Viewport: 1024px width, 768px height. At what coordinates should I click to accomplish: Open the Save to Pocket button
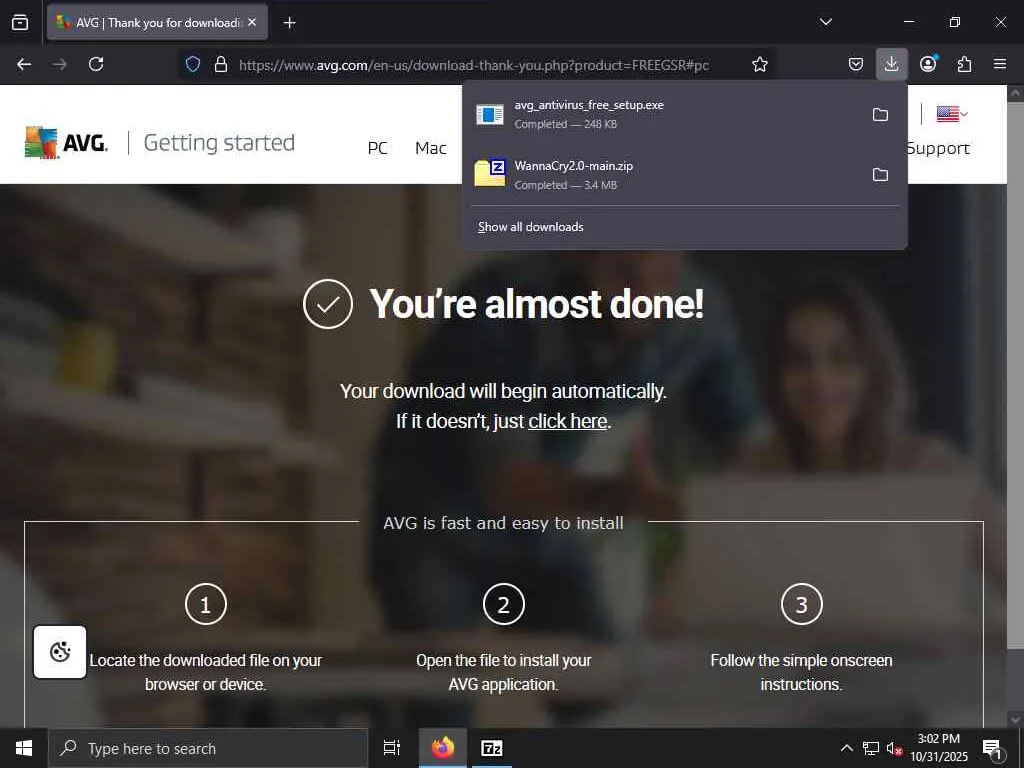point(856,64)
